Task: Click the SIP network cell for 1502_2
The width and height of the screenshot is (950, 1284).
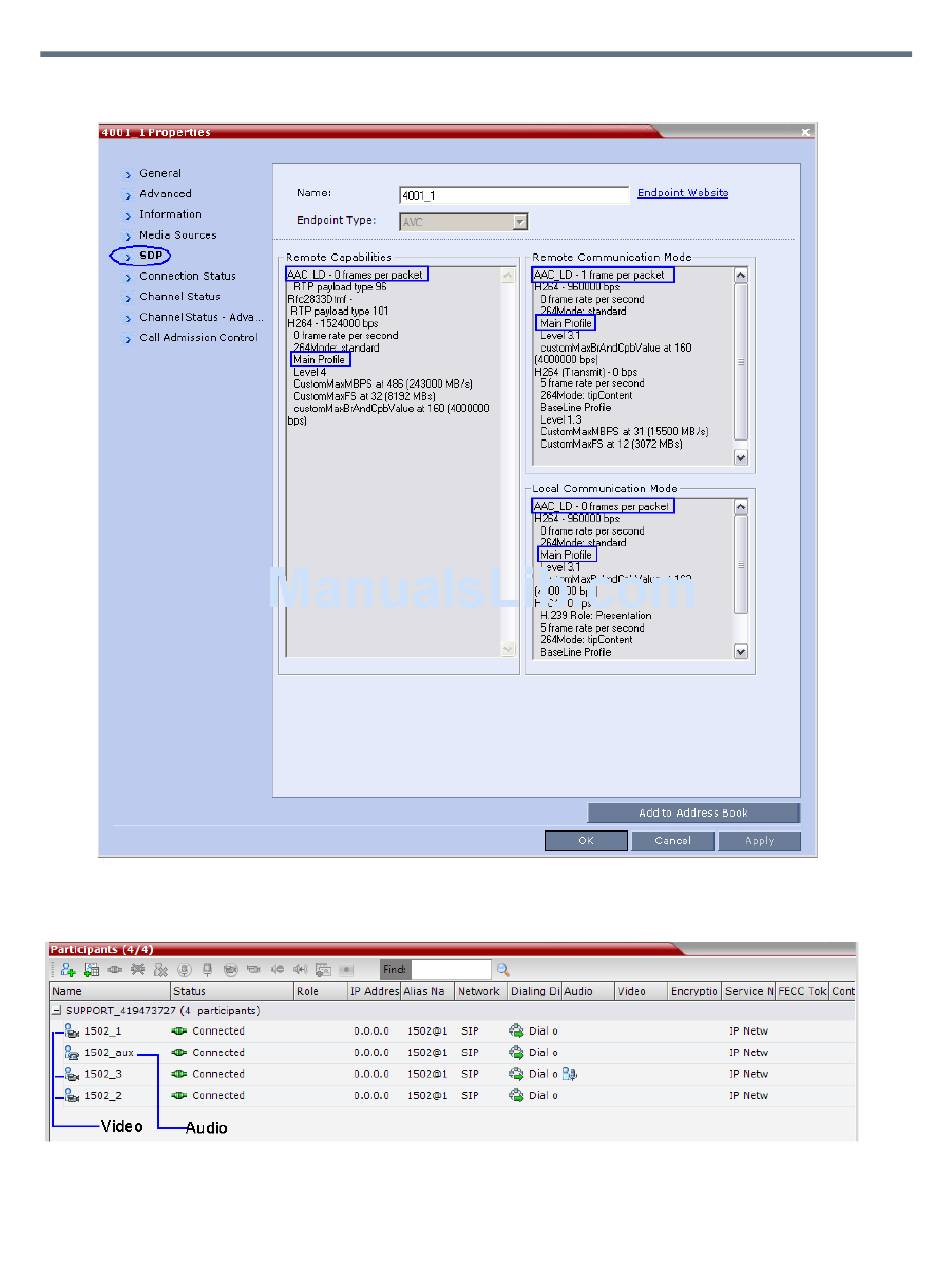Action: point(470,1096)
